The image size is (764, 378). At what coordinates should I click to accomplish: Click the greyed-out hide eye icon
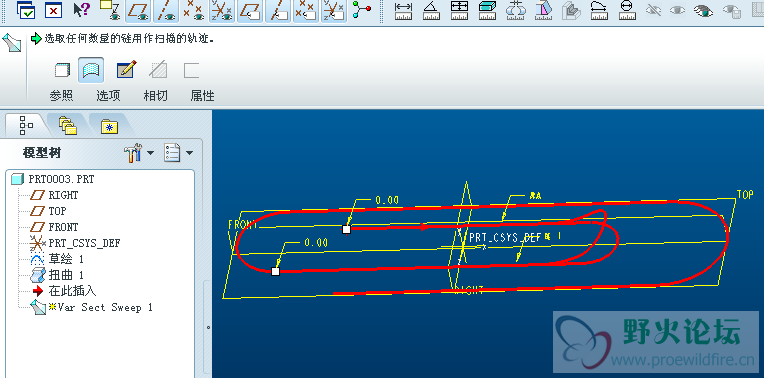pyautogui.click(x=653, y=10)
